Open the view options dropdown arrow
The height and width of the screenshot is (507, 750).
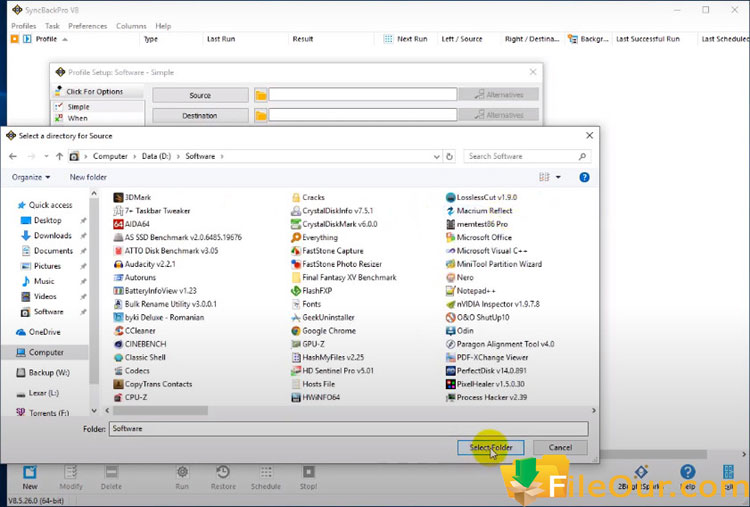click(558, 177)
